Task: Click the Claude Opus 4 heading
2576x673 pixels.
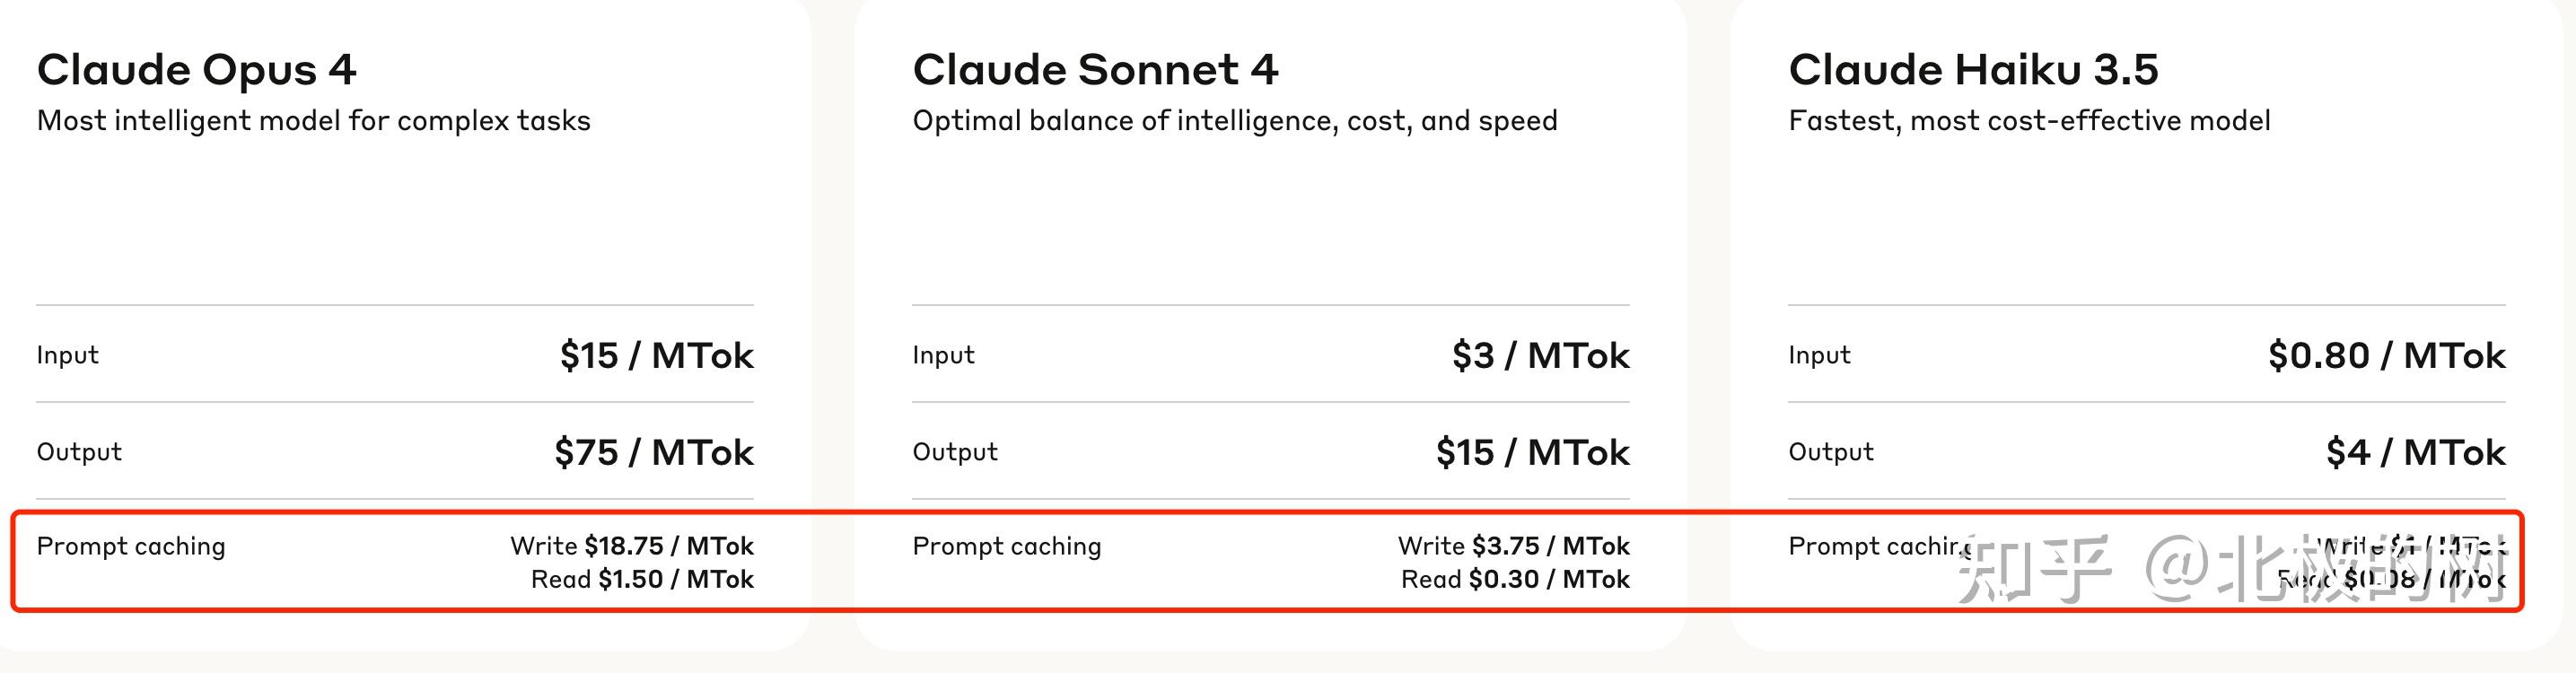Action: coord(196,70)
